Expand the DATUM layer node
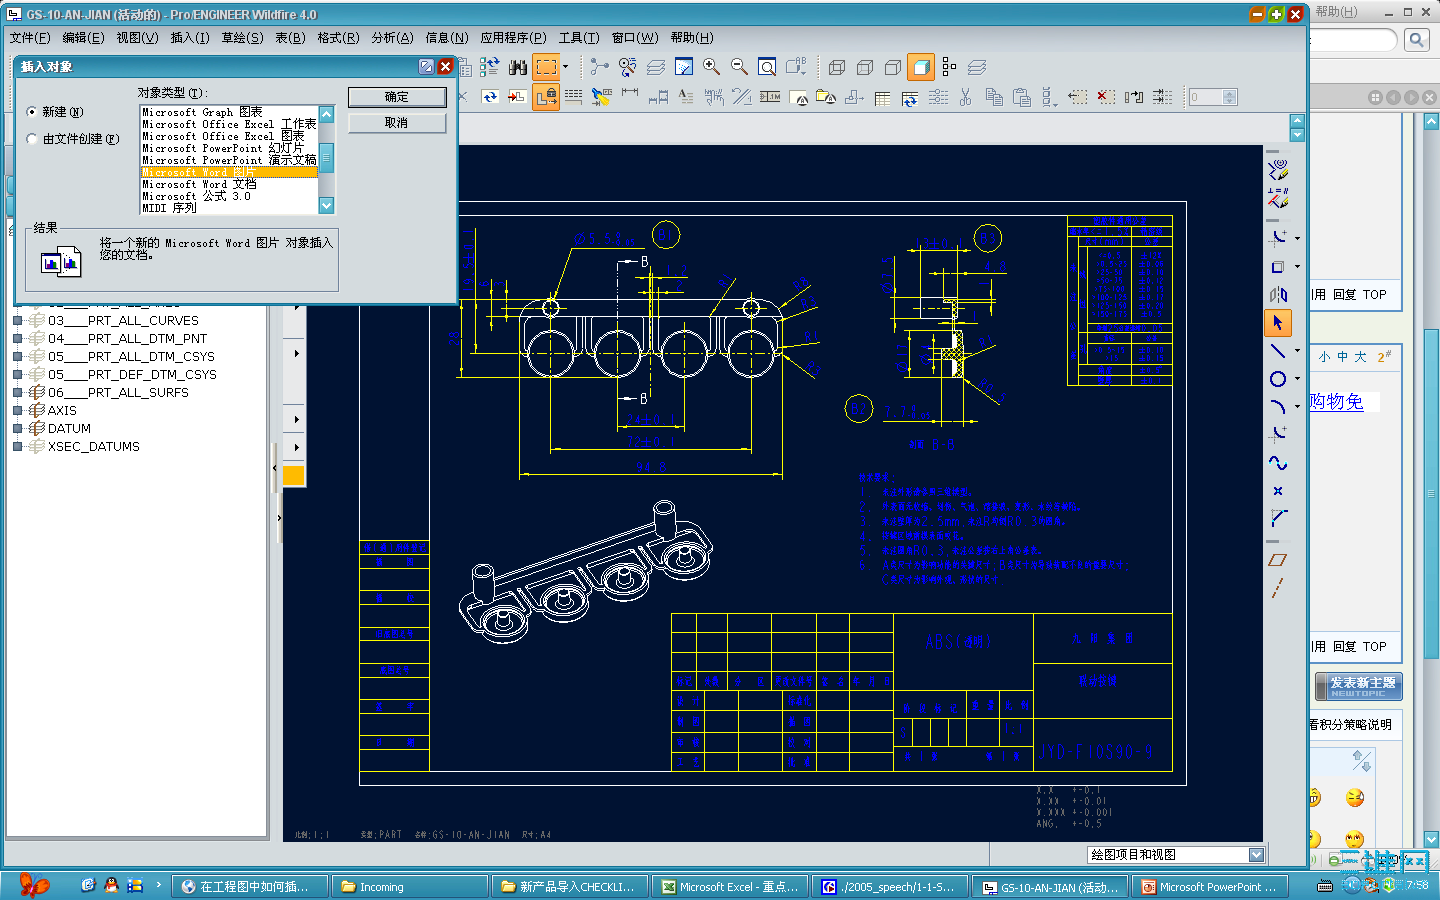Viewport: 1440px width, 900px height. click(x=17, y=429)
